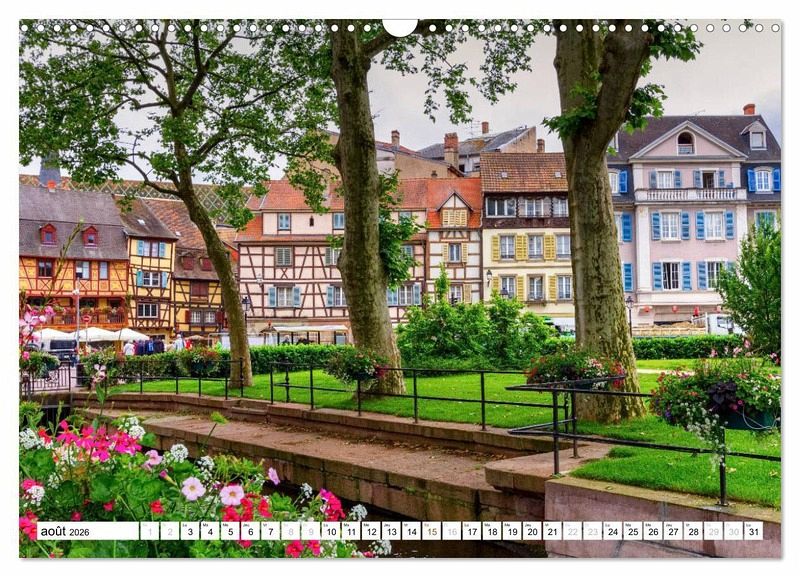Screen dimensions: 800x577
Task: Select day 12 in the calendar strip
Action: click(370, 531)
